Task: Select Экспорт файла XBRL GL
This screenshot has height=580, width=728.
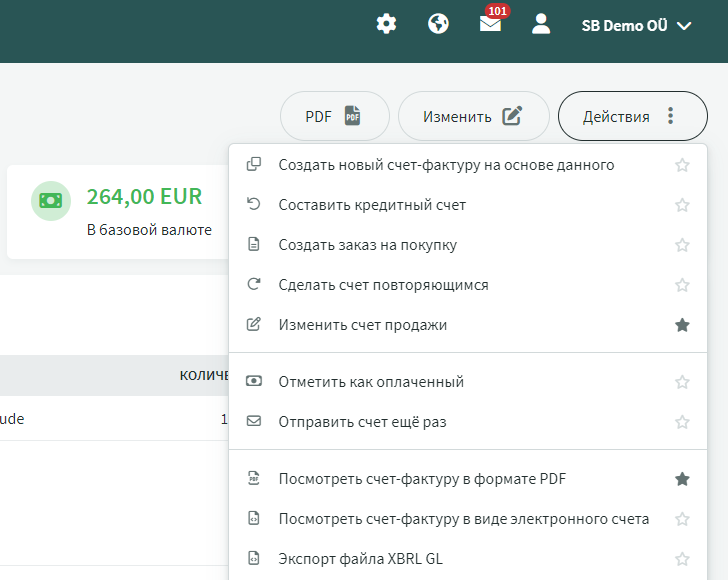Action: tap(468, 559)
